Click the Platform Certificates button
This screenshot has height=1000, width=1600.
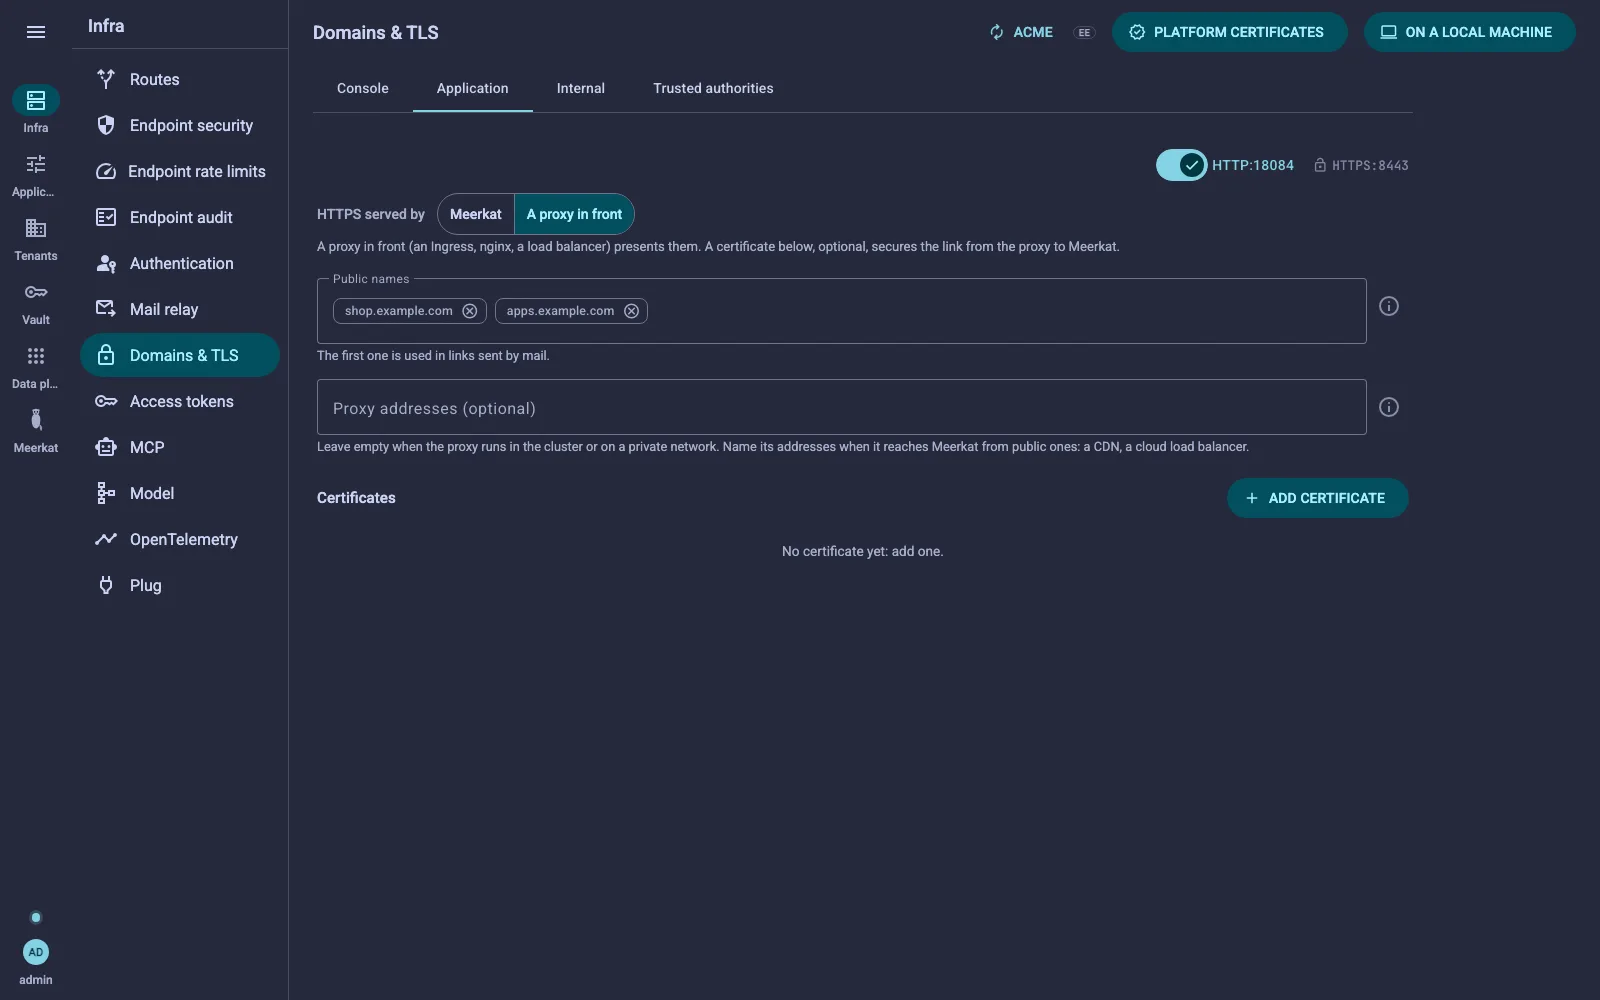coord(1229,32)
